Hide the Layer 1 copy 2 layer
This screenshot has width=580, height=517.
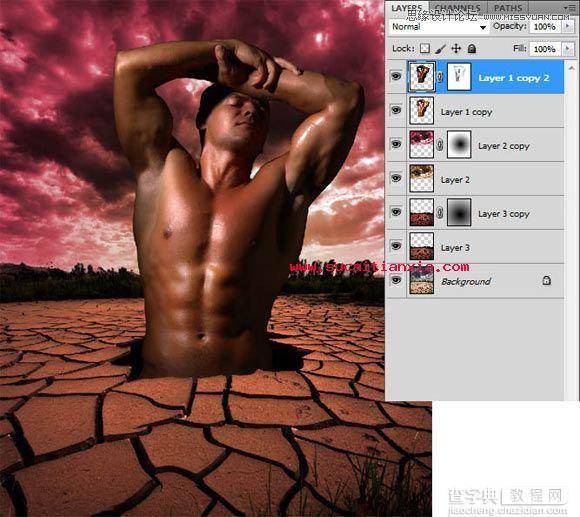tap(396, 77)
